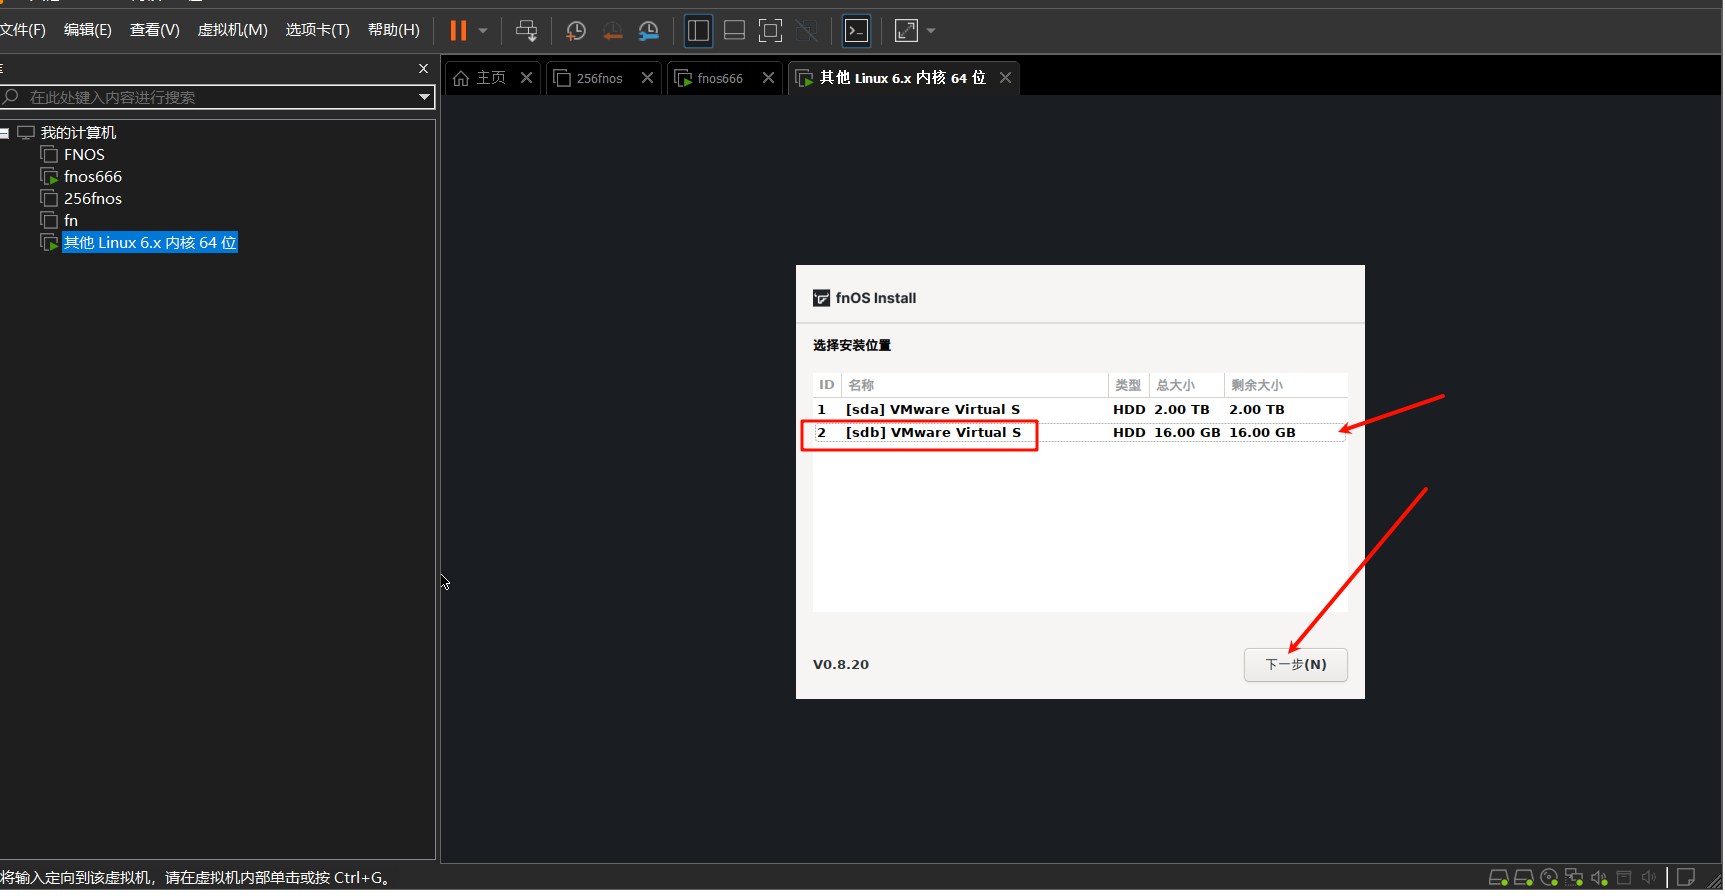
Task: Close the fnos666 tab
Action: click(768, 78)
